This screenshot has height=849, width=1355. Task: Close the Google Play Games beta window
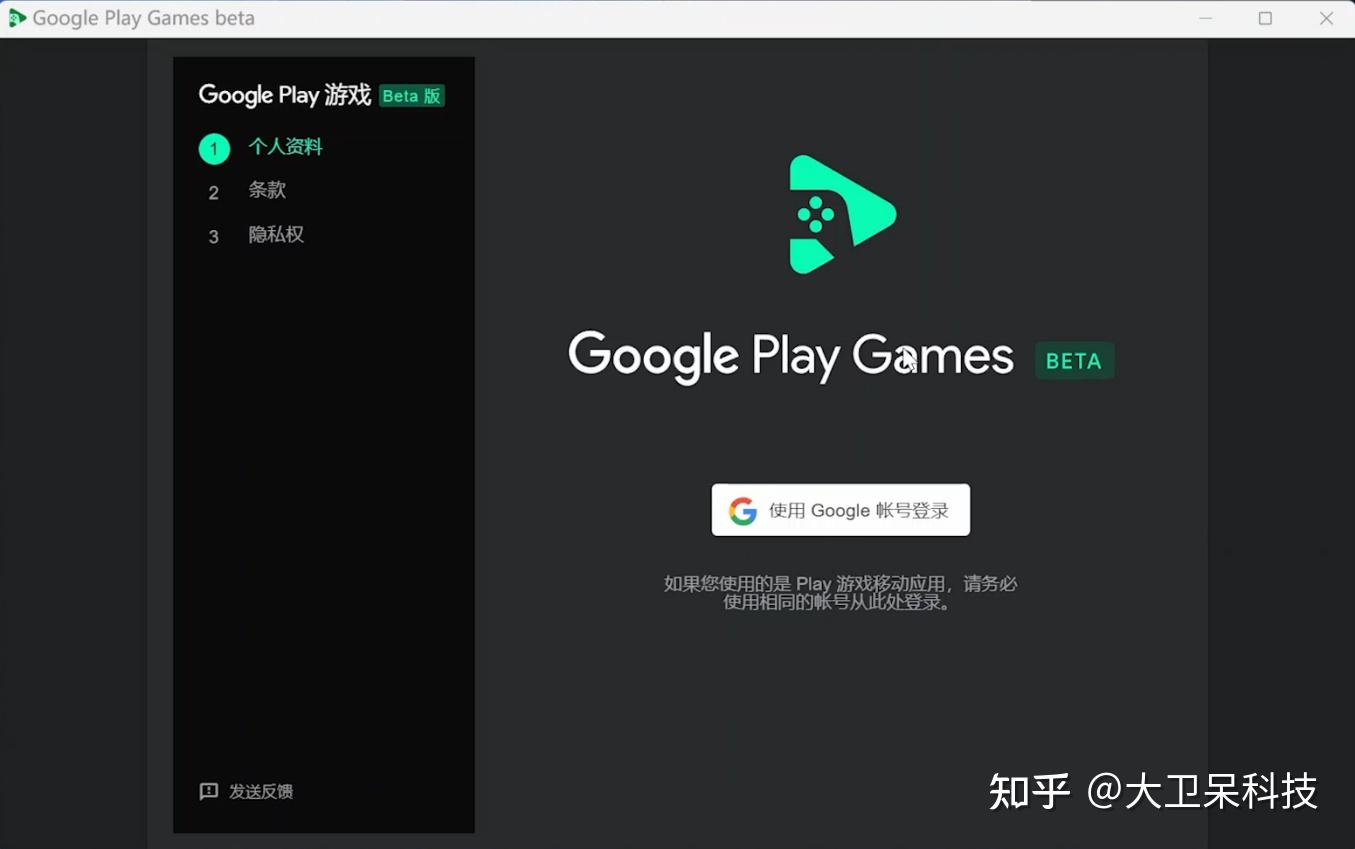coord(1326,18)
